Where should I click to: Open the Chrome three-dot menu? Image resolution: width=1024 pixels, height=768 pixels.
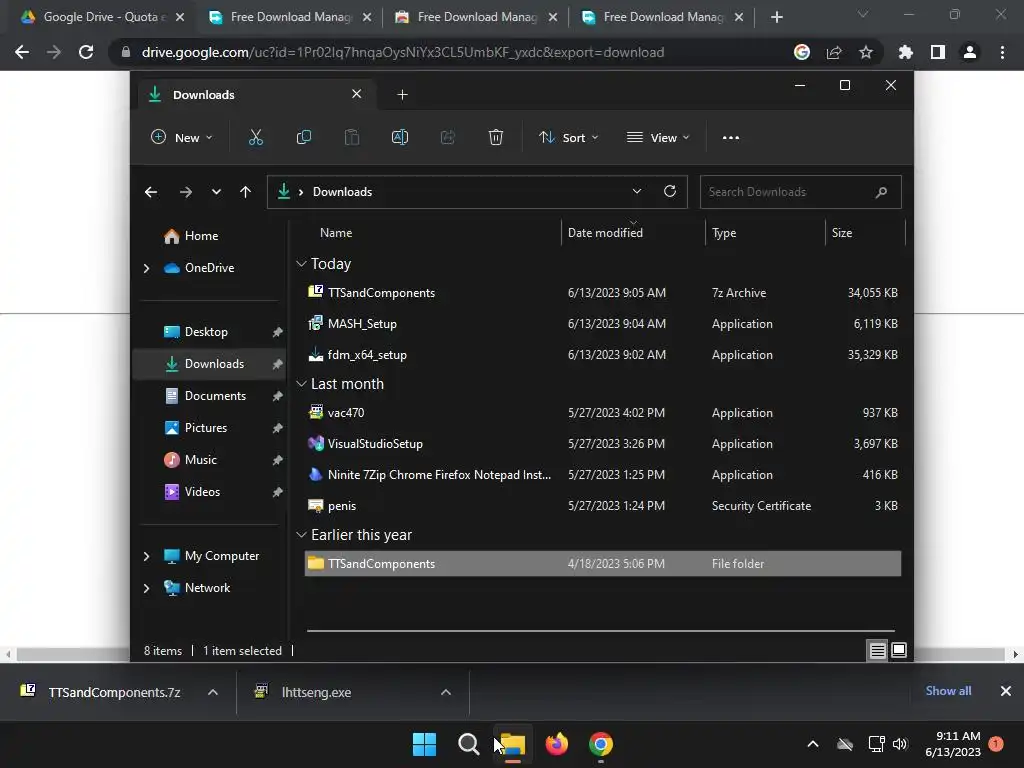tap(1002, 52)
